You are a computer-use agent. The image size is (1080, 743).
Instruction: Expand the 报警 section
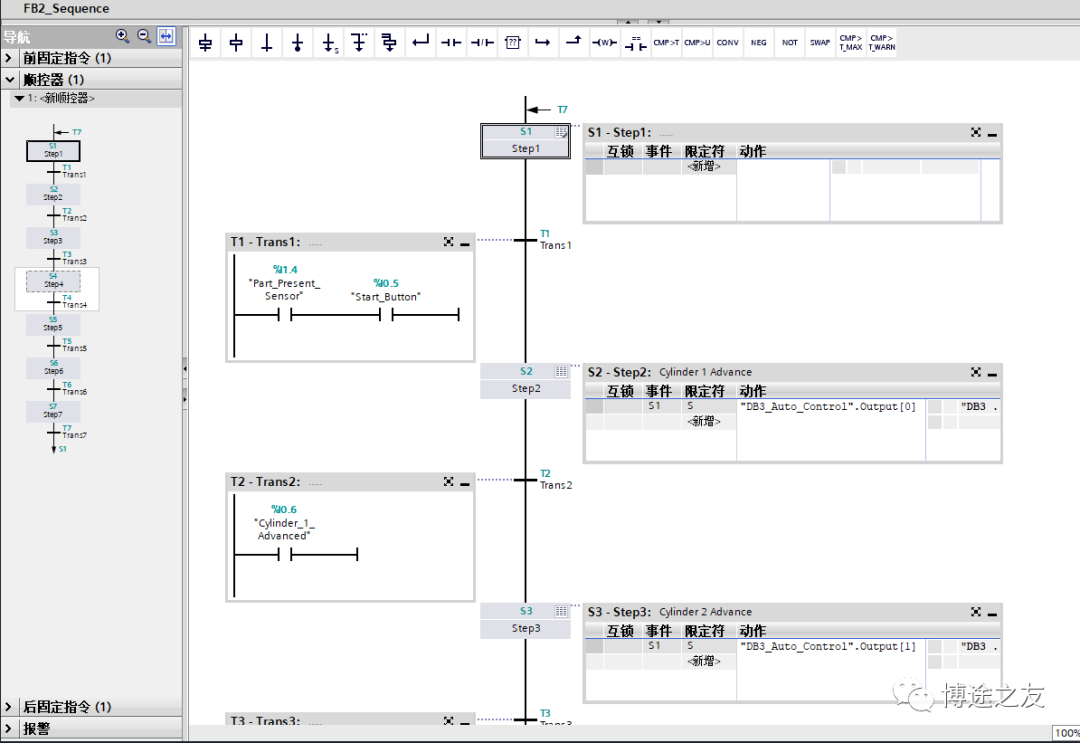click(x=8, y=729)
